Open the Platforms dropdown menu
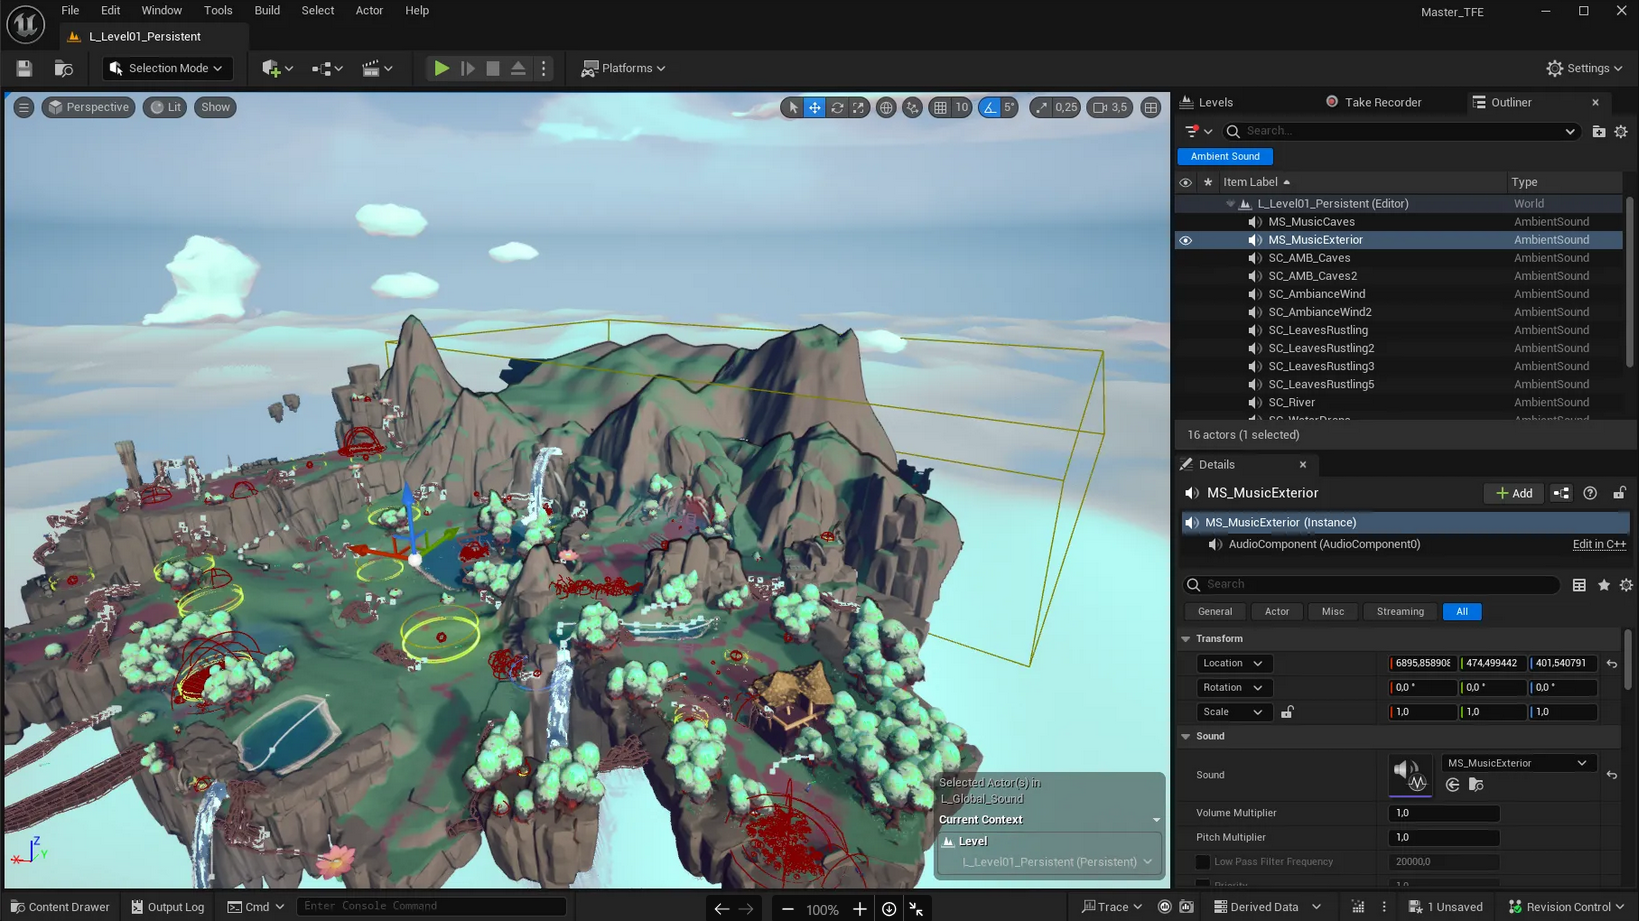 point(624,68)
